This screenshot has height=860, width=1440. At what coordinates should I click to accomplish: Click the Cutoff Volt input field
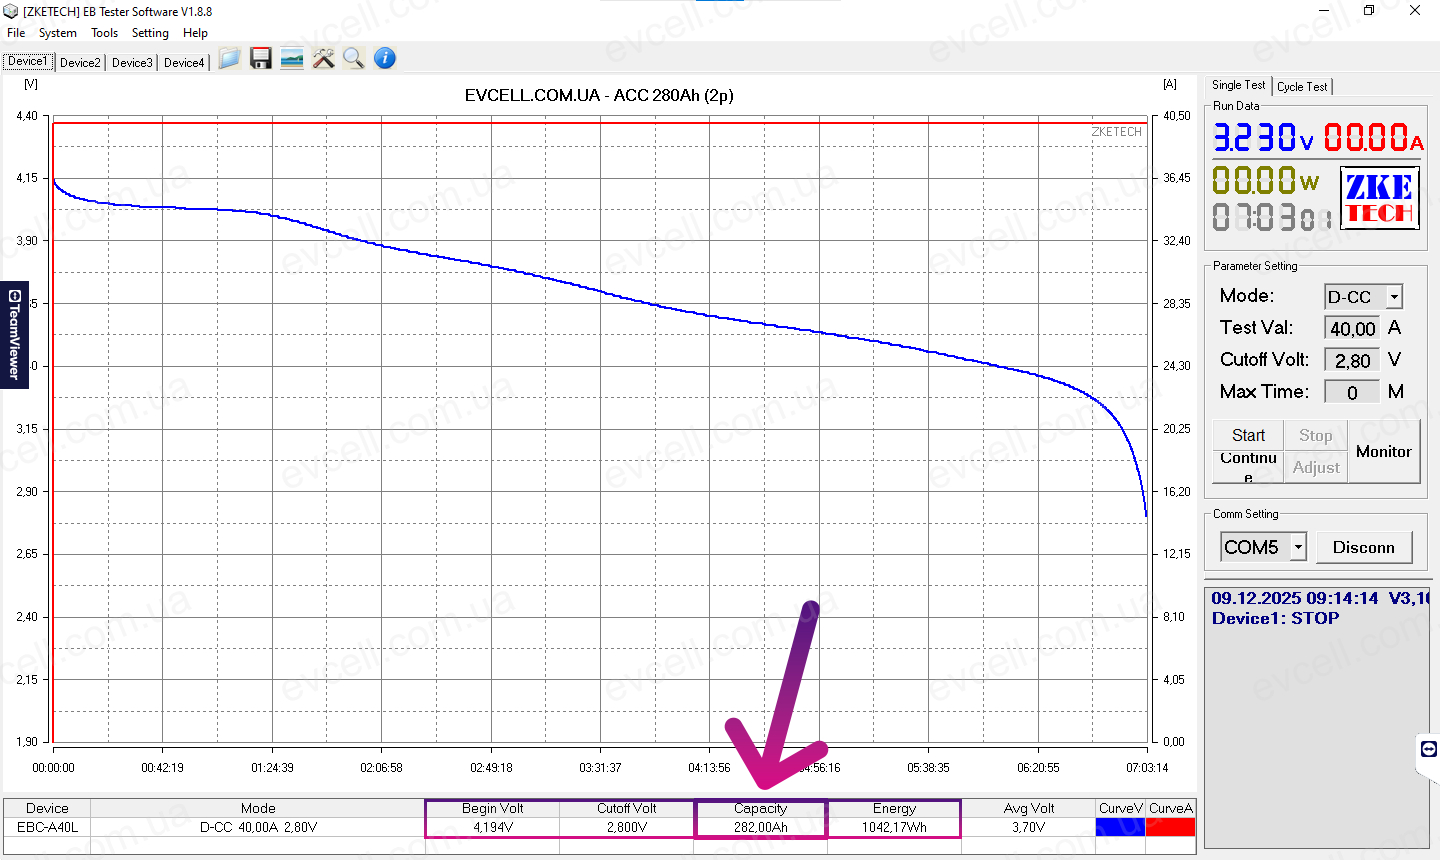[1352, 360]
